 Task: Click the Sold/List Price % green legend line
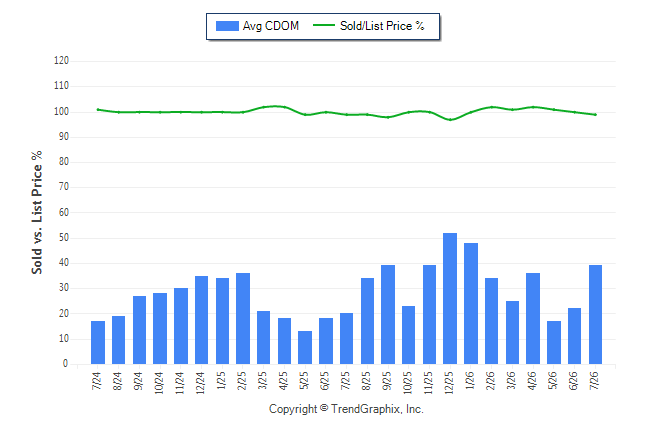coord(324,25)
